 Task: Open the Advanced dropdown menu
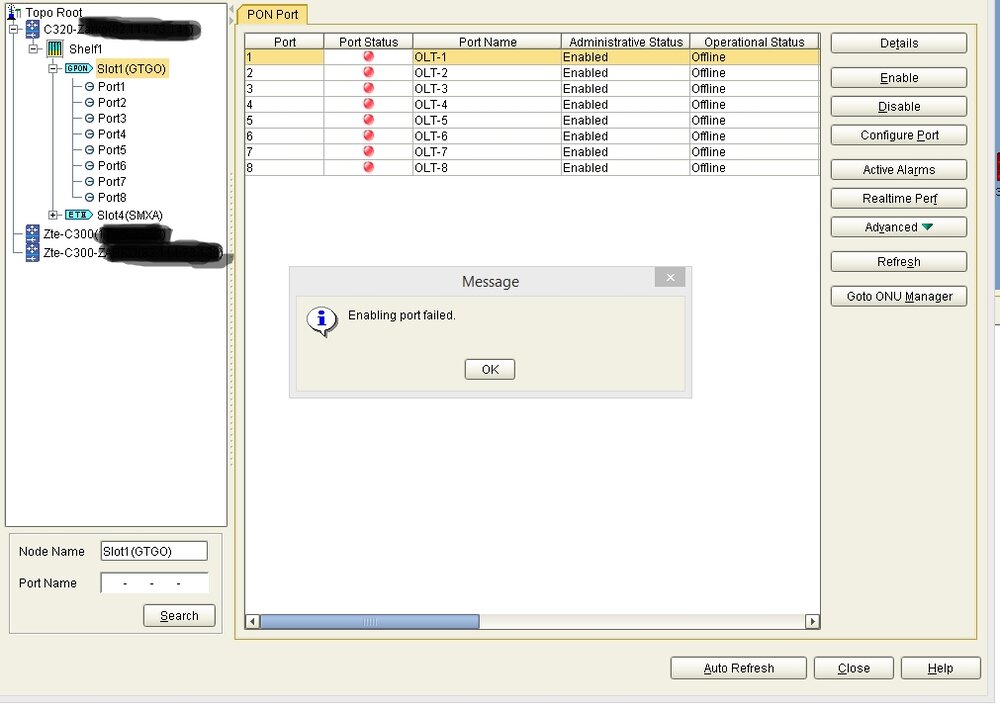pyautogui.click(x=898, y=227)
